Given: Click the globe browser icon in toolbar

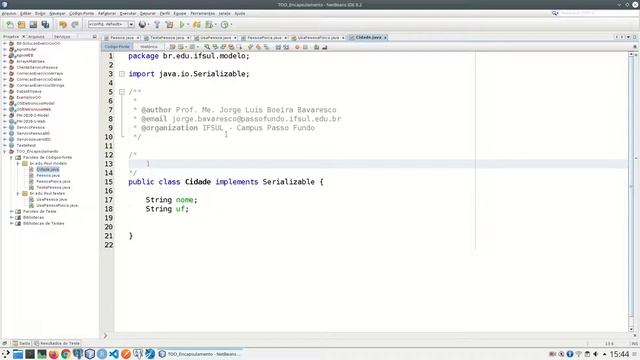Looking at the screenshot, I should point(142,24).
